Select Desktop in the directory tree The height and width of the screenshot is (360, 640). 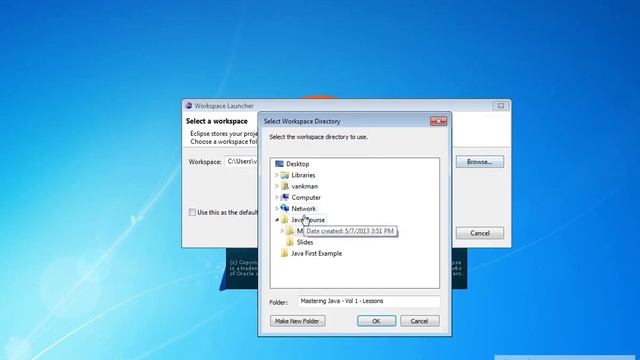(298, 164)
